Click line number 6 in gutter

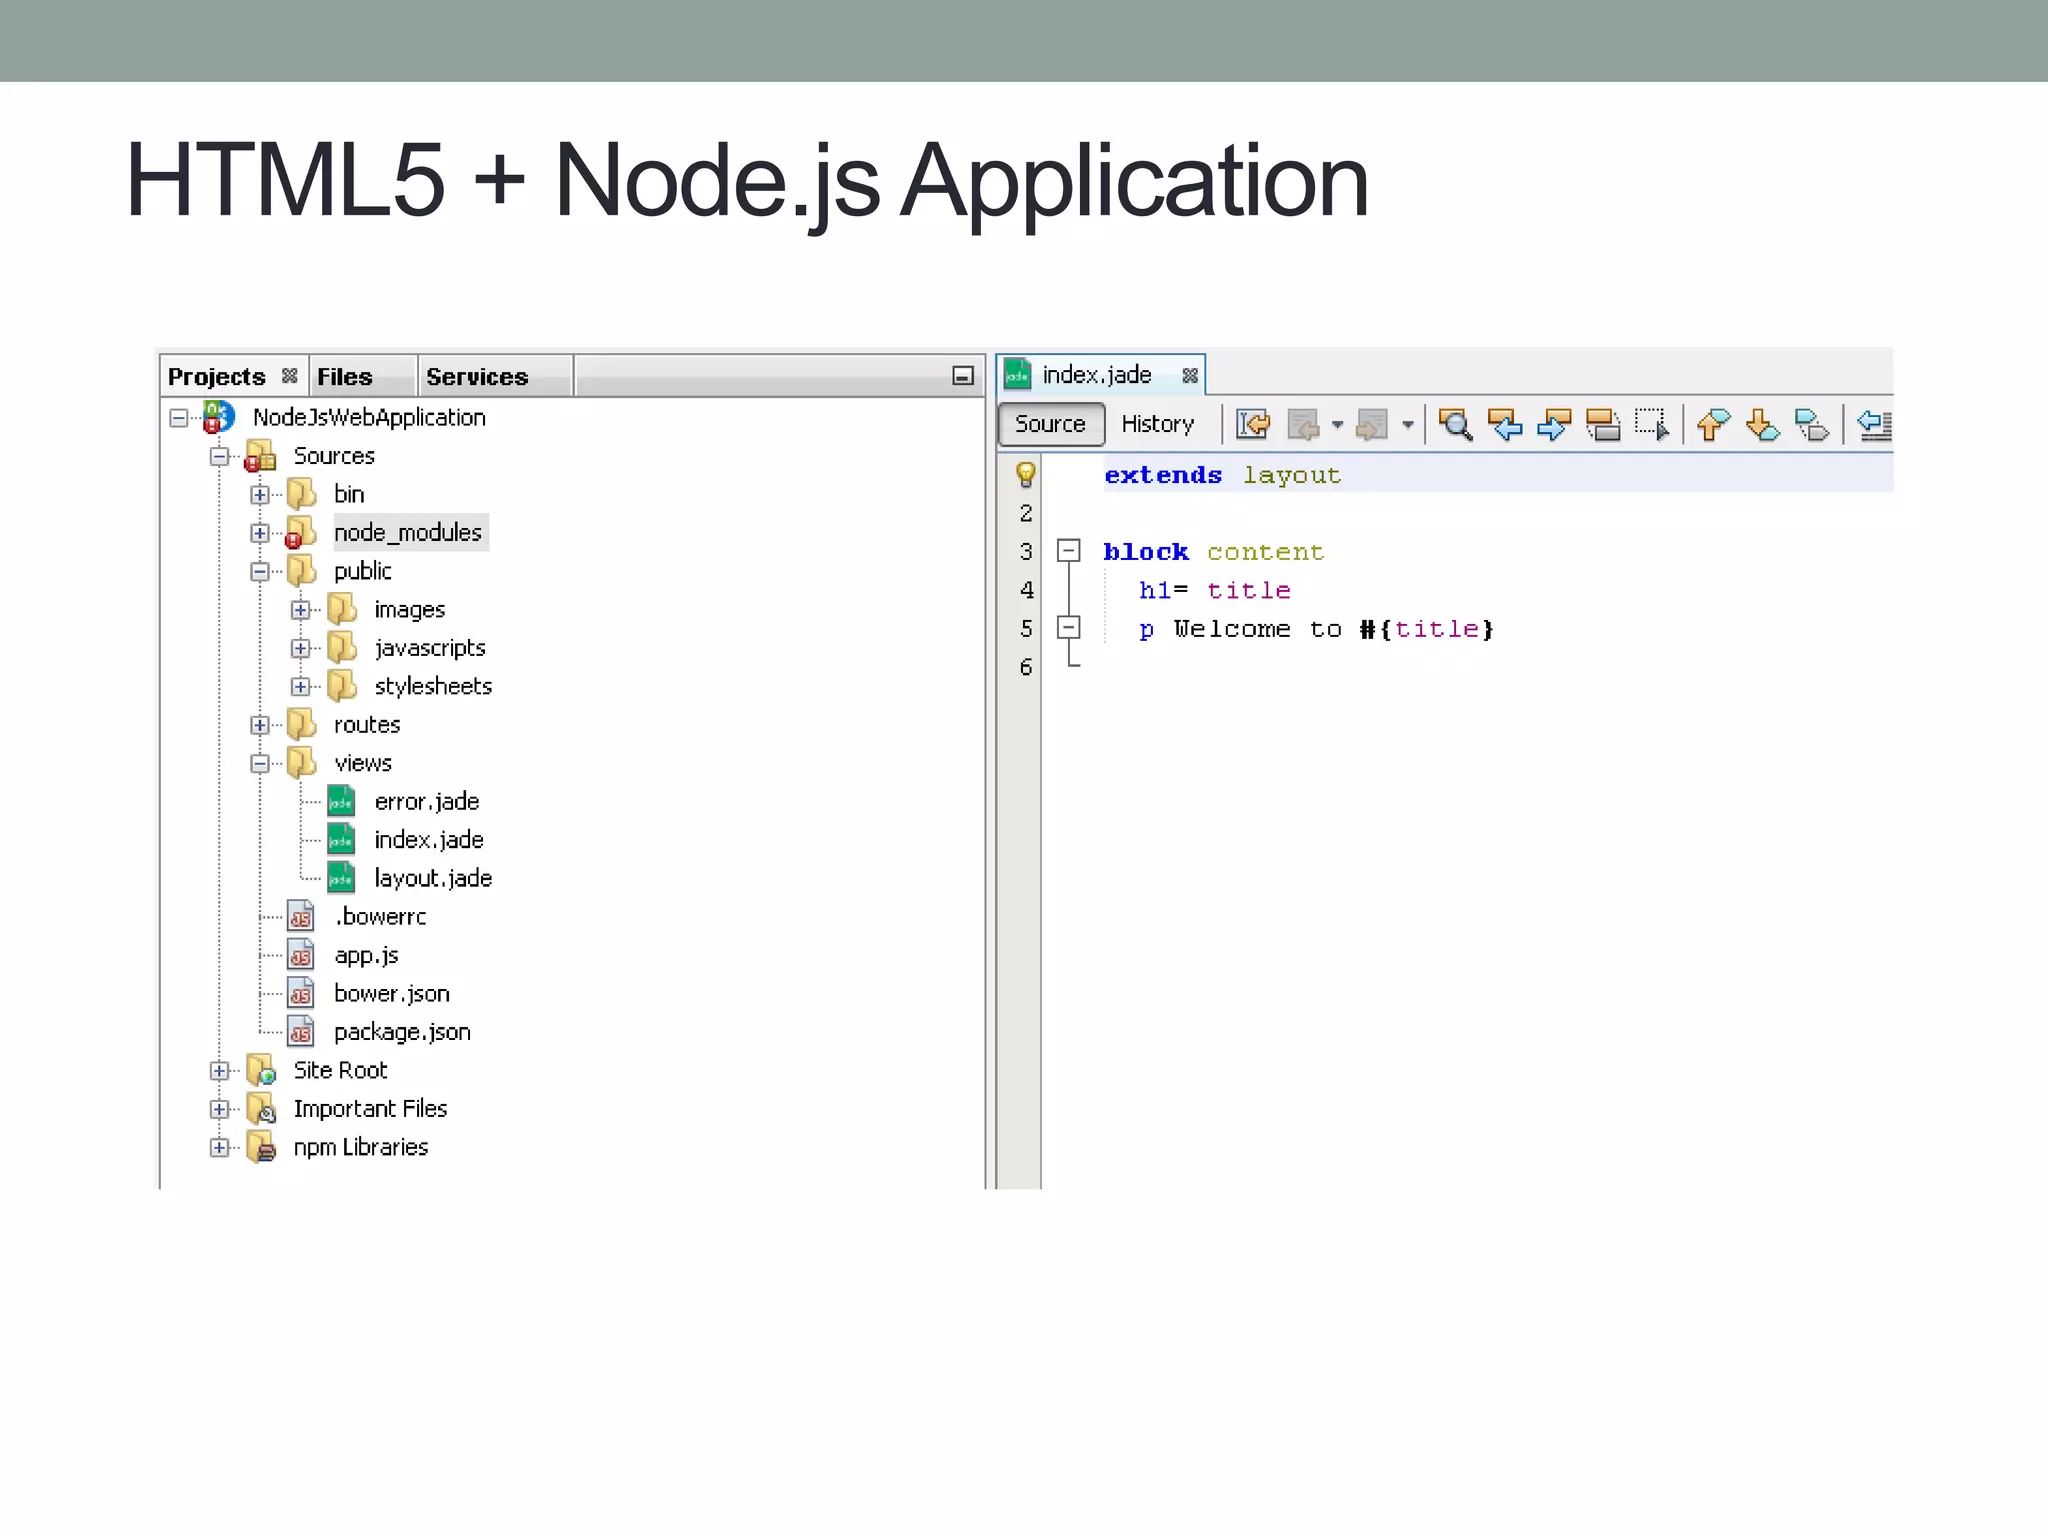point(1025,667)
